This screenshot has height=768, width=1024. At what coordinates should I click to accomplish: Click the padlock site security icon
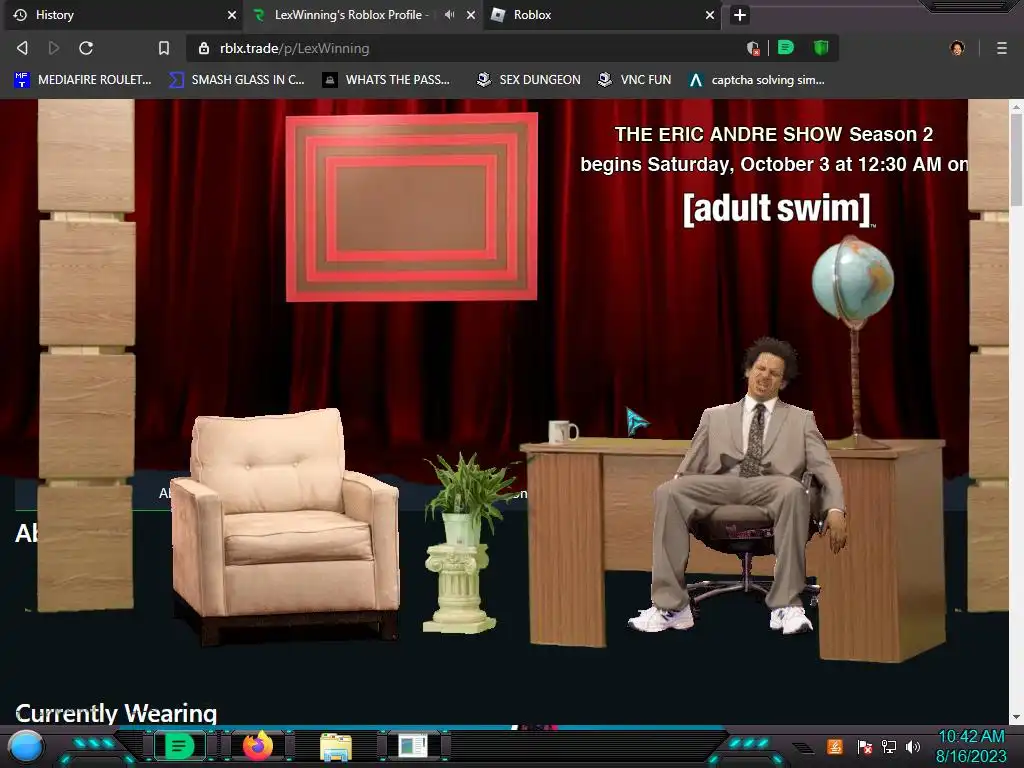pos(204,48)
